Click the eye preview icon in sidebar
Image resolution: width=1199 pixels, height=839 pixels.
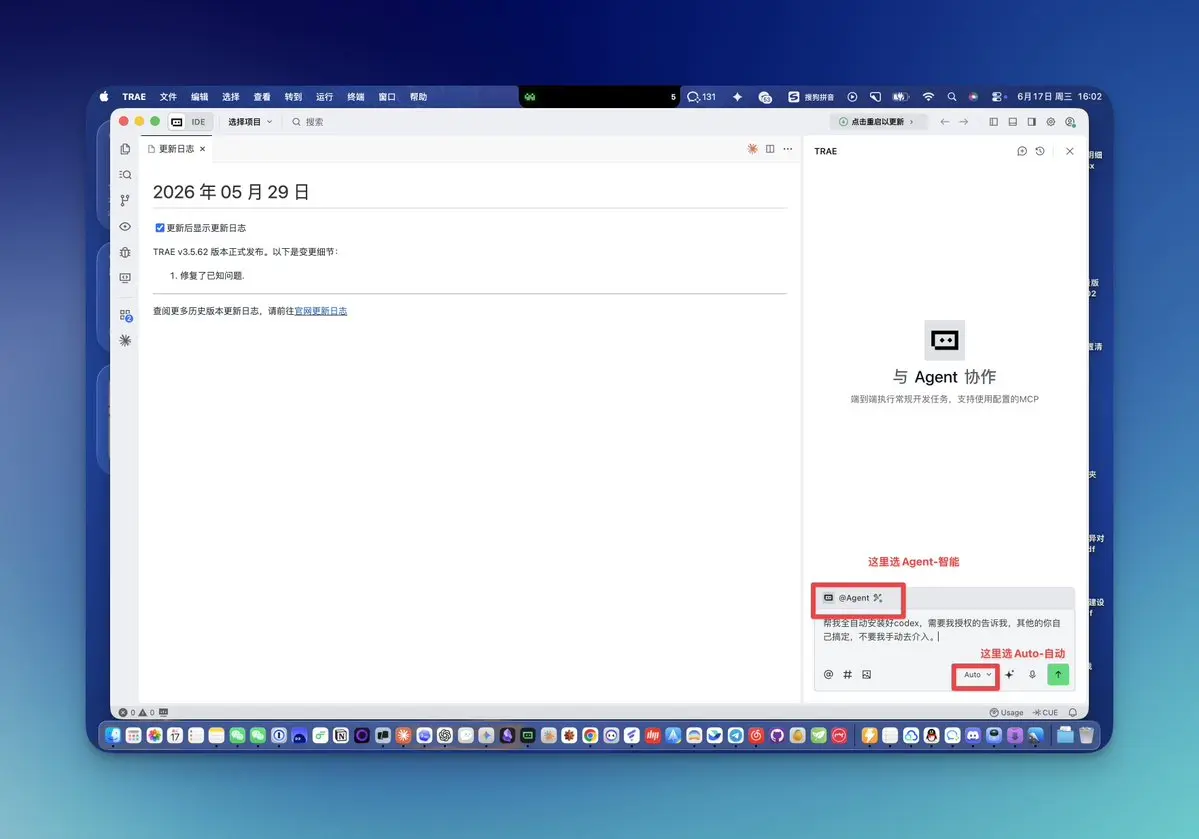click(x=125, y=226)
